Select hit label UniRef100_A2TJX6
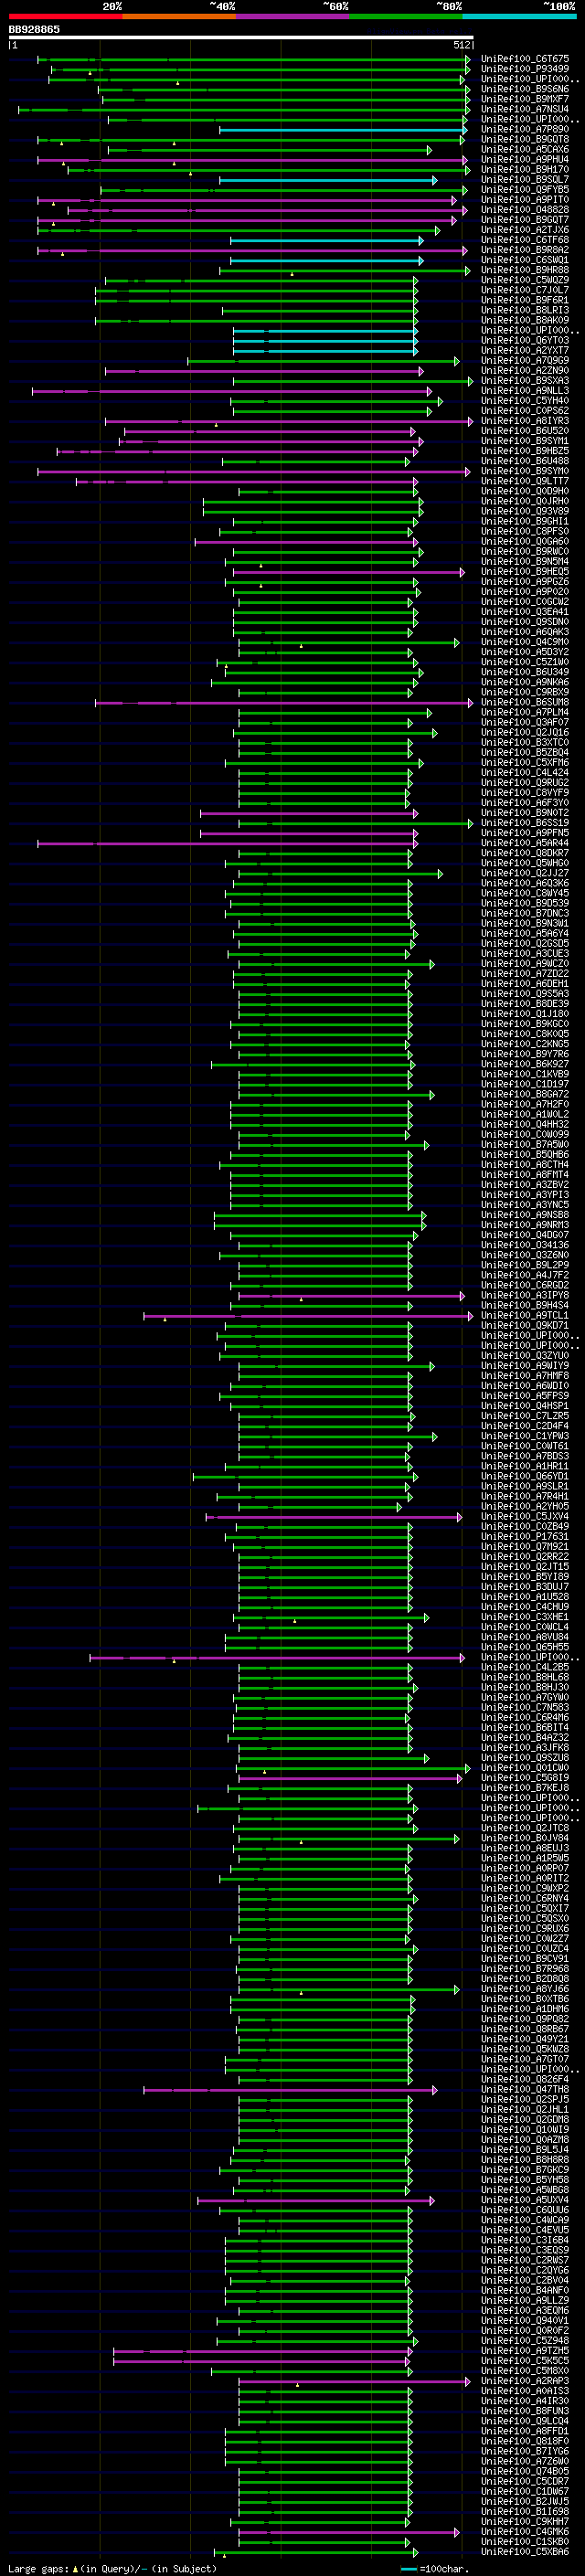Screen dimensions: 585x2576 click(525, 230)
